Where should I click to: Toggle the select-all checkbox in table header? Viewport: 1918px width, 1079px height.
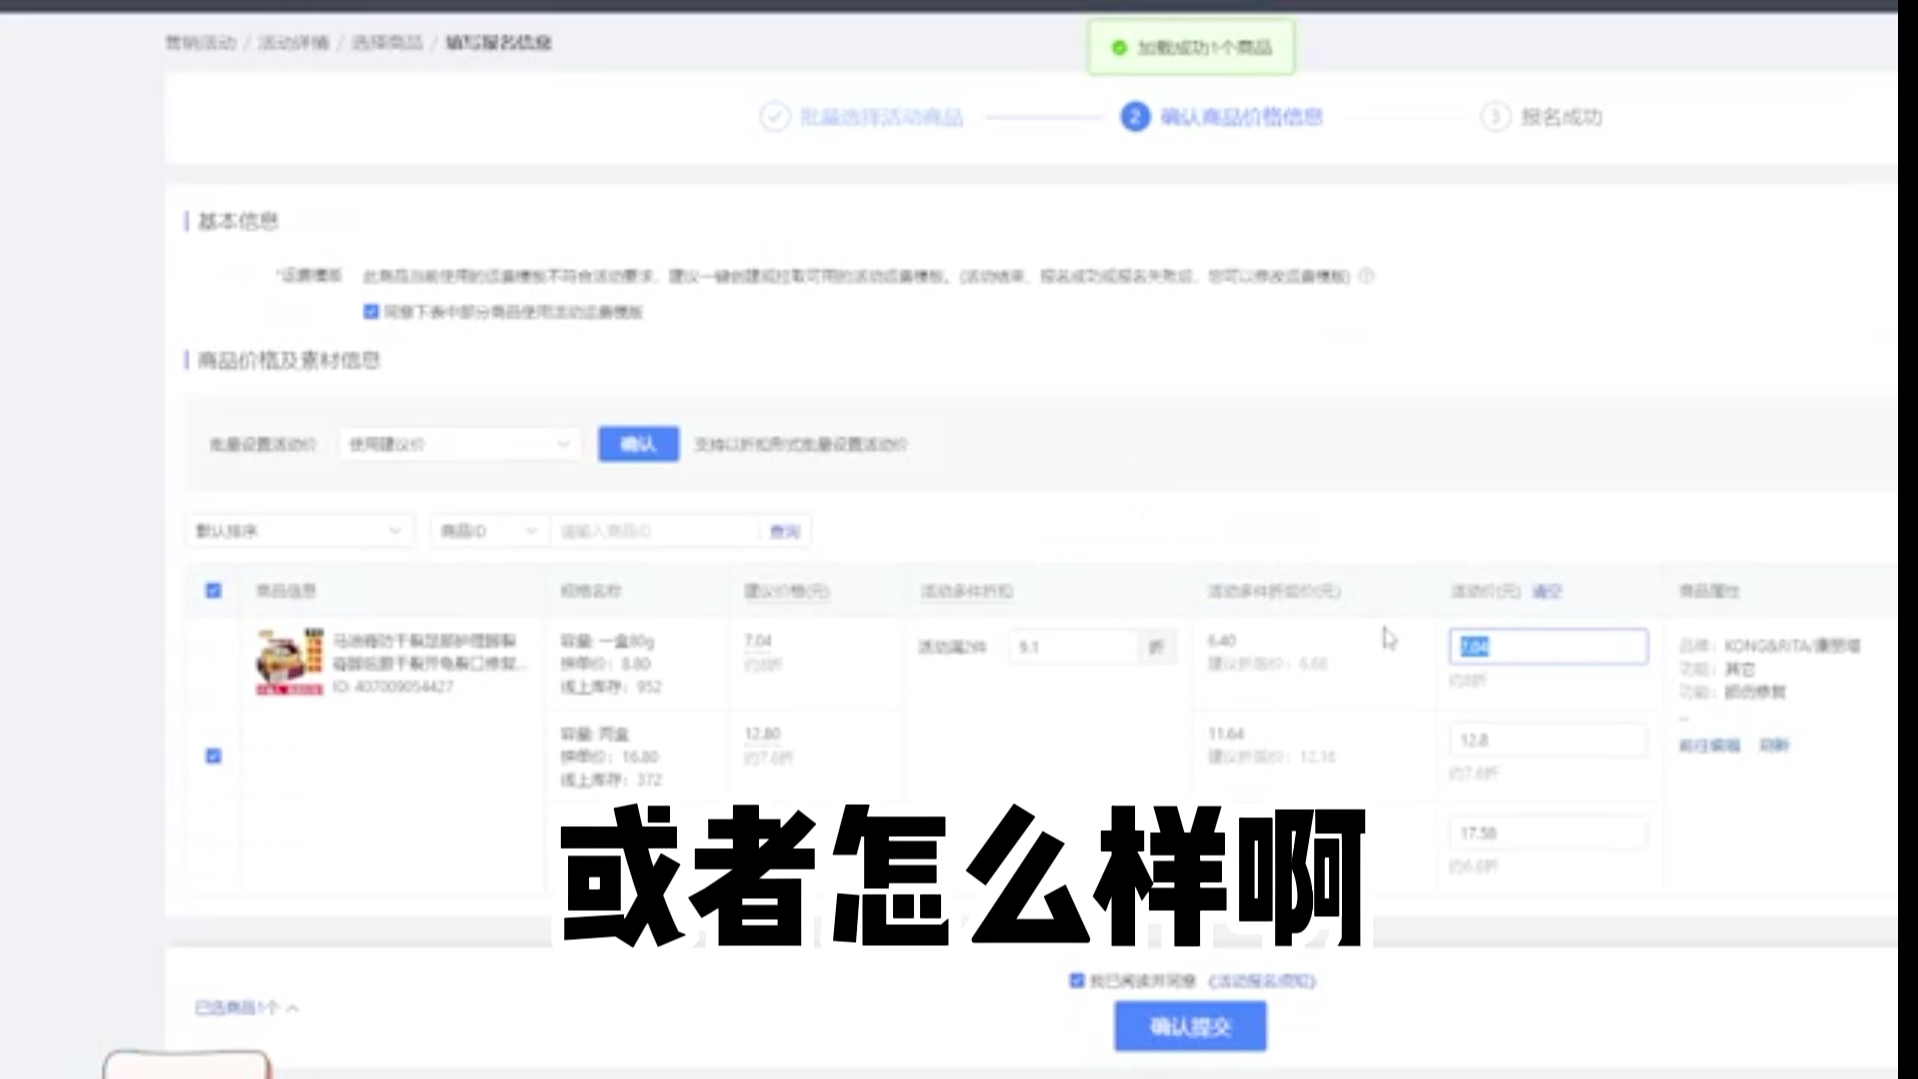[212, 591]
